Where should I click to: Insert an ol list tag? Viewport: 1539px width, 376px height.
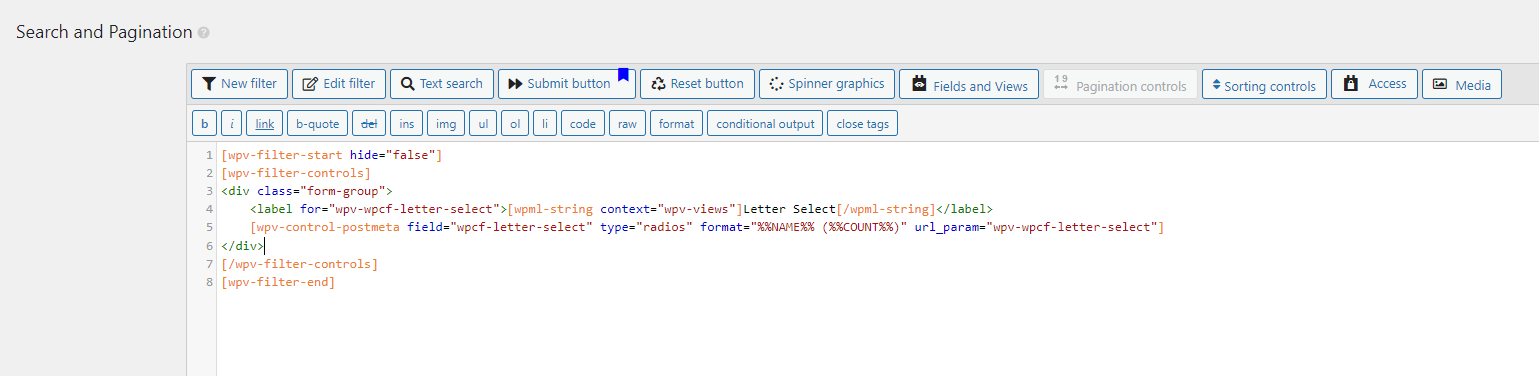pyautogui.click(x=515, y=123)
